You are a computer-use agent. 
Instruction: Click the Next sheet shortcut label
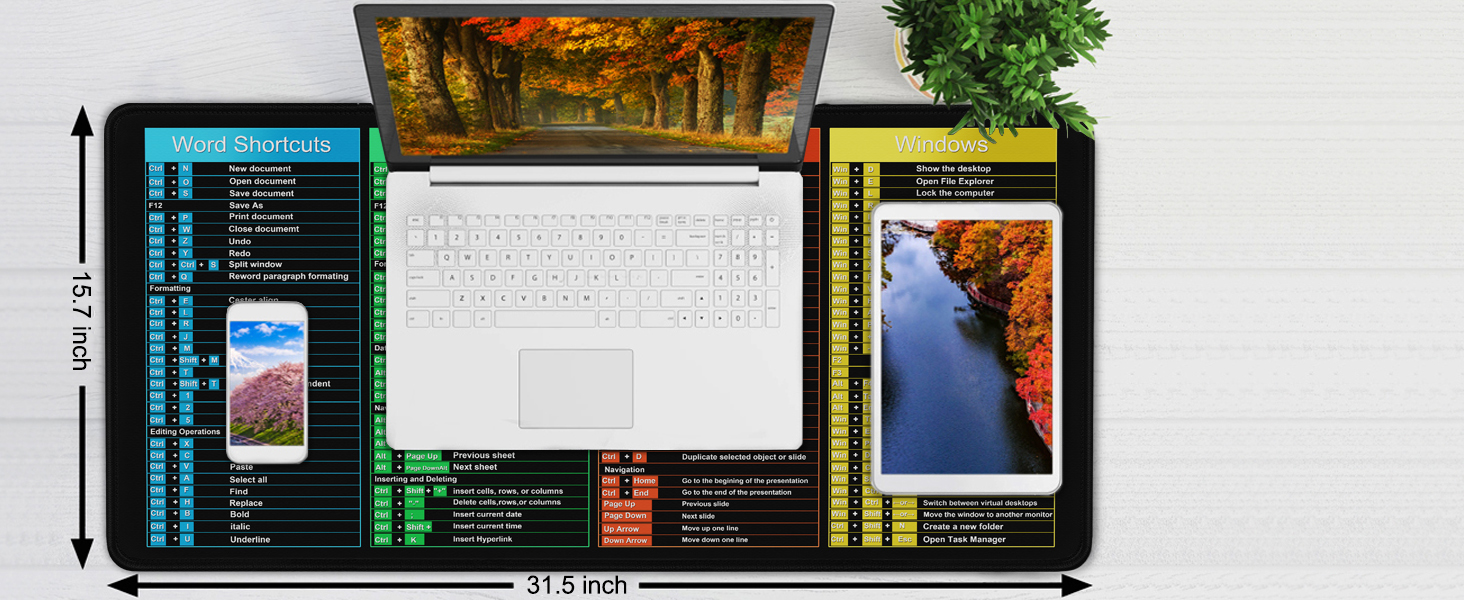(x=475, y=467)
